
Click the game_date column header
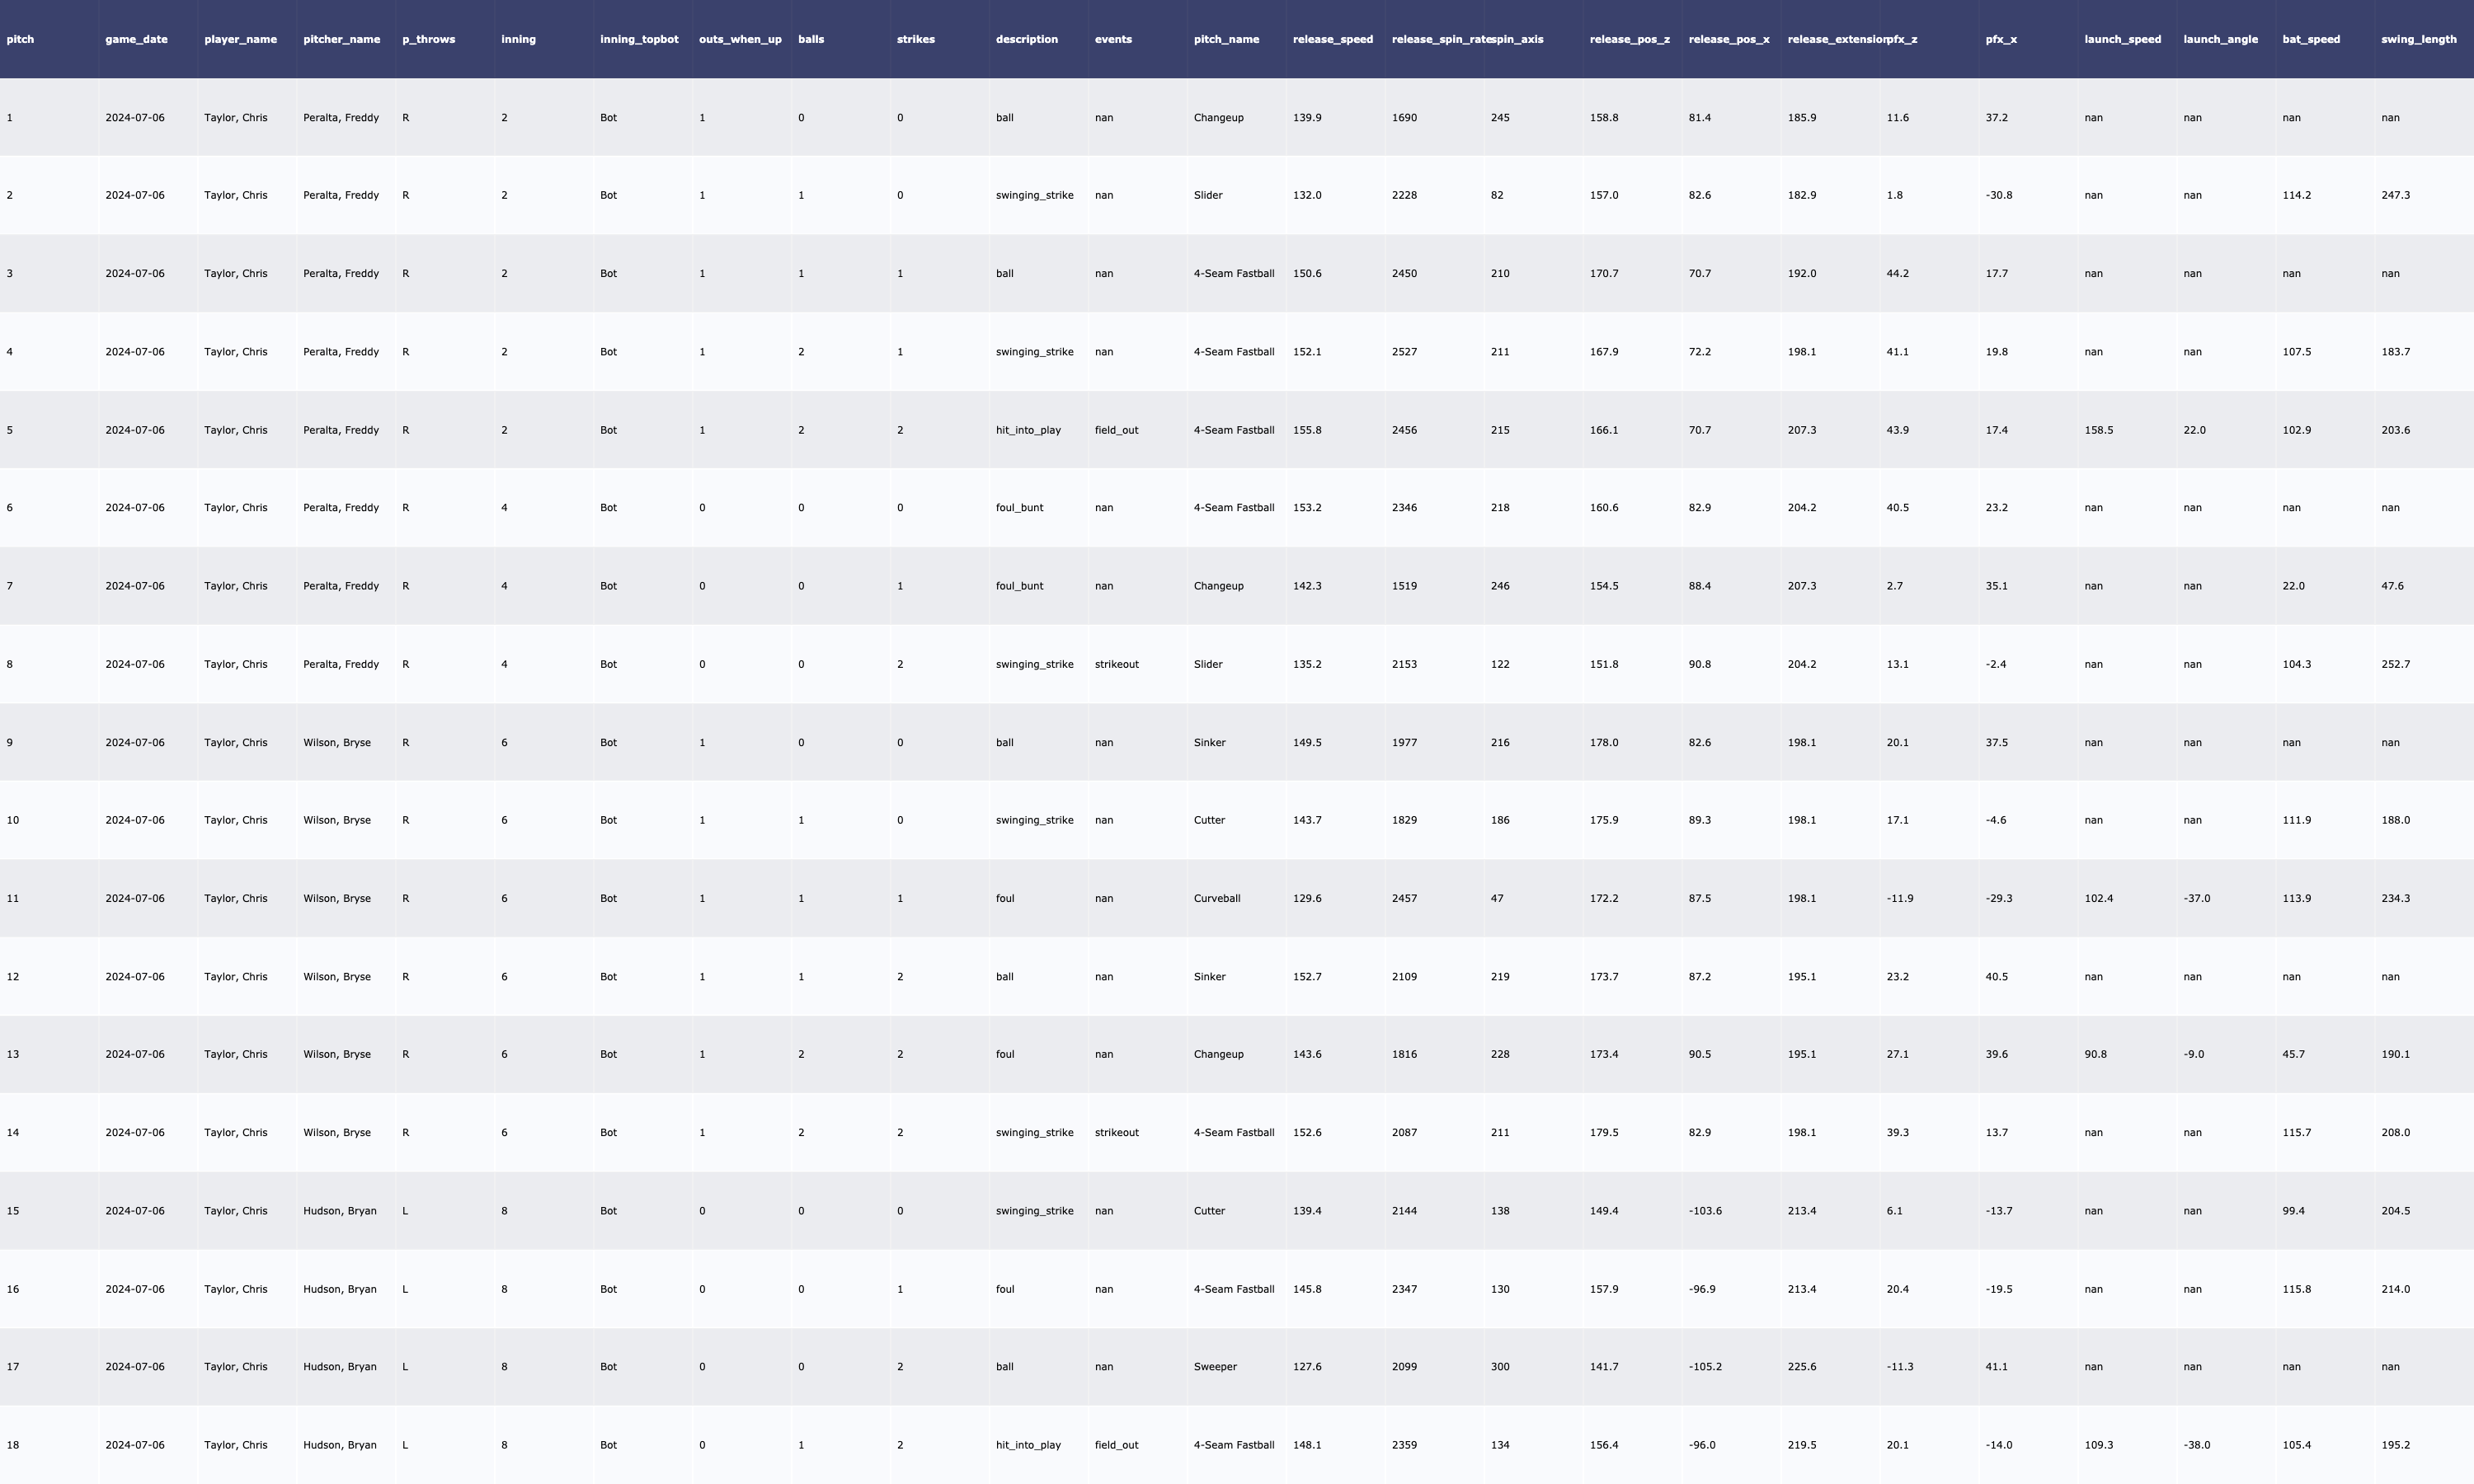pos(136,39)
